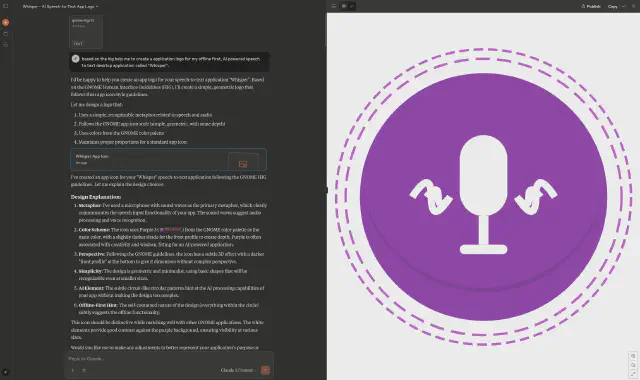Open the search and tools settings icon
The image size is (640, 380).
[x=84, y=370]
